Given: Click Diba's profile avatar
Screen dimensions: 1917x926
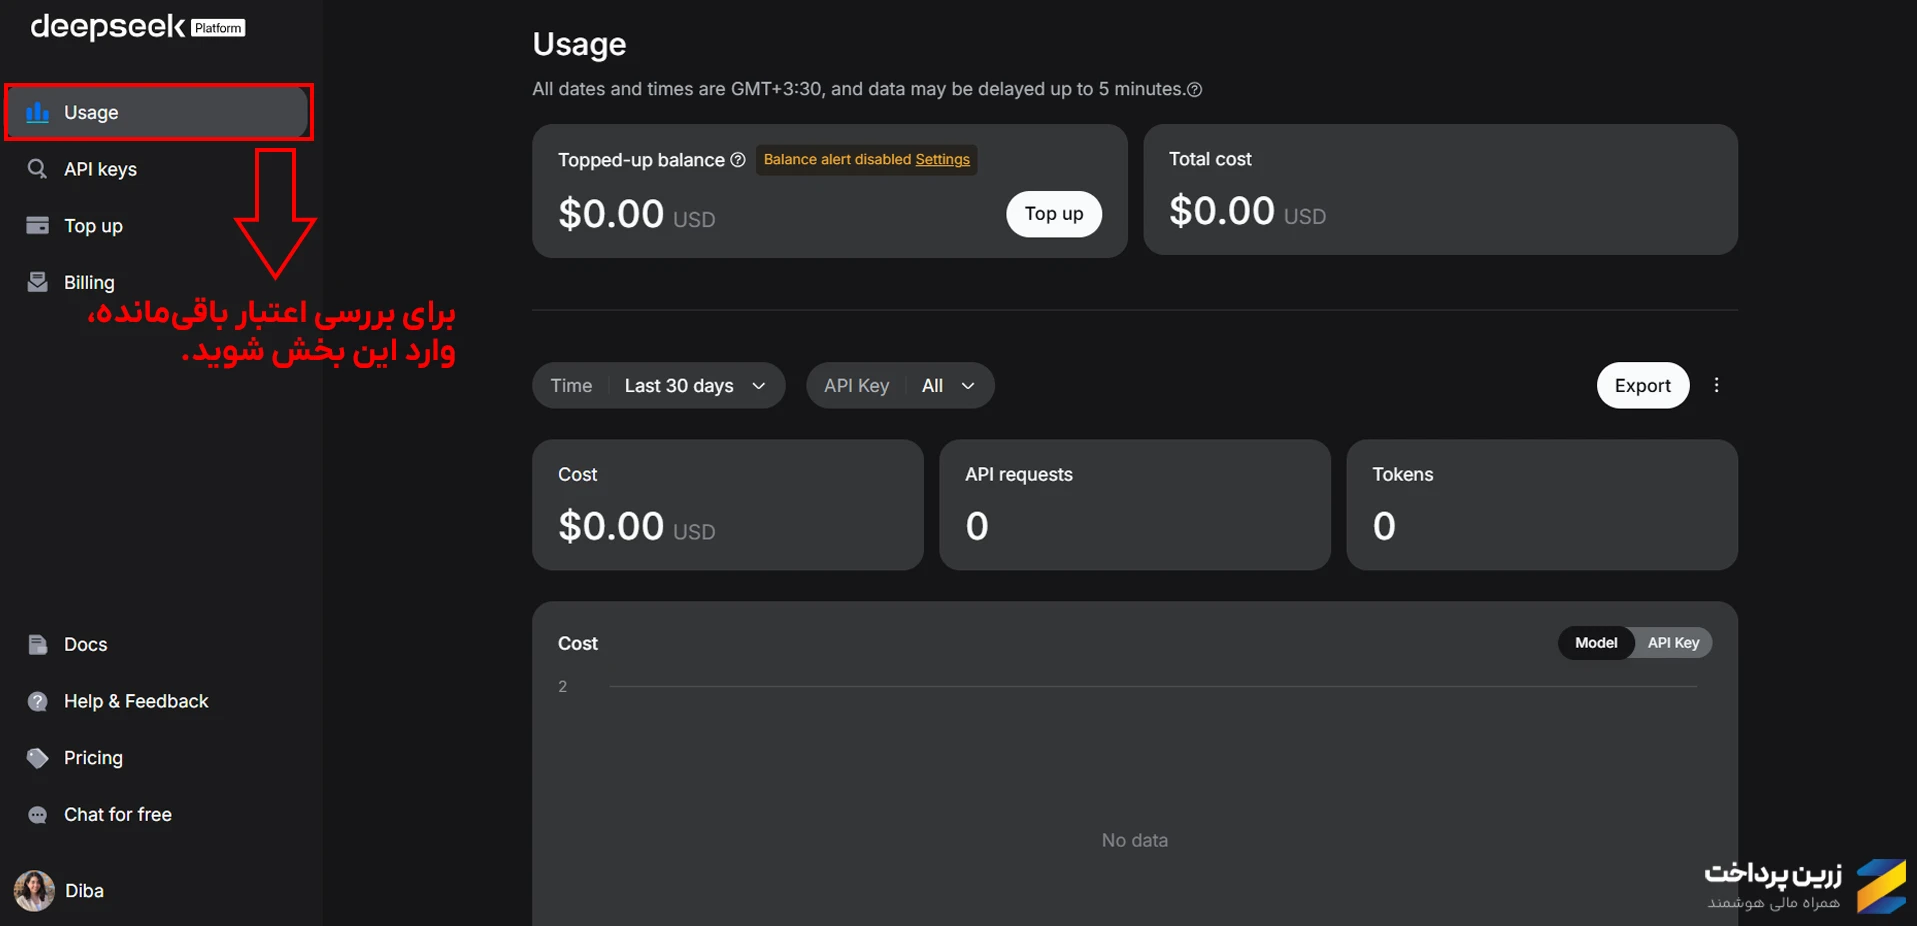Looking at the screenshot, I should click(x=34, y=890).
